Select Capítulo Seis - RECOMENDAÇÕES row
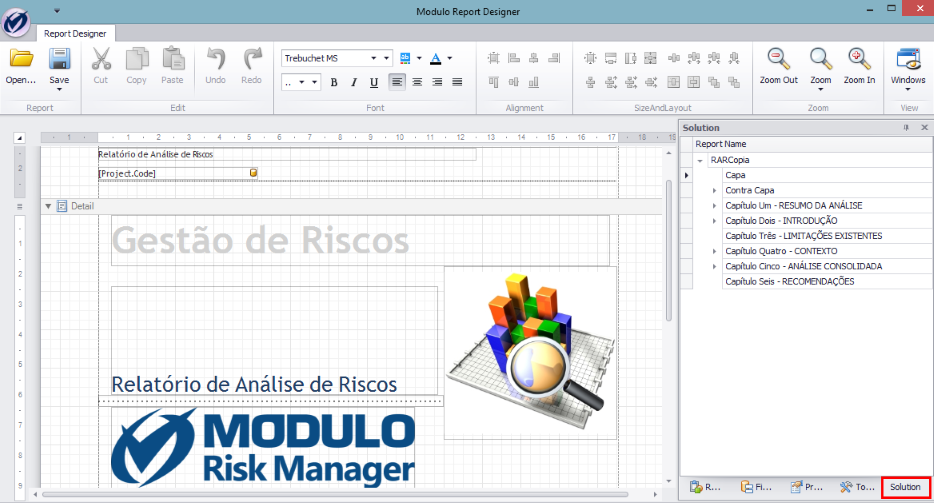The width and height of the screenshot is (934, 503). (x=827, y=281)
